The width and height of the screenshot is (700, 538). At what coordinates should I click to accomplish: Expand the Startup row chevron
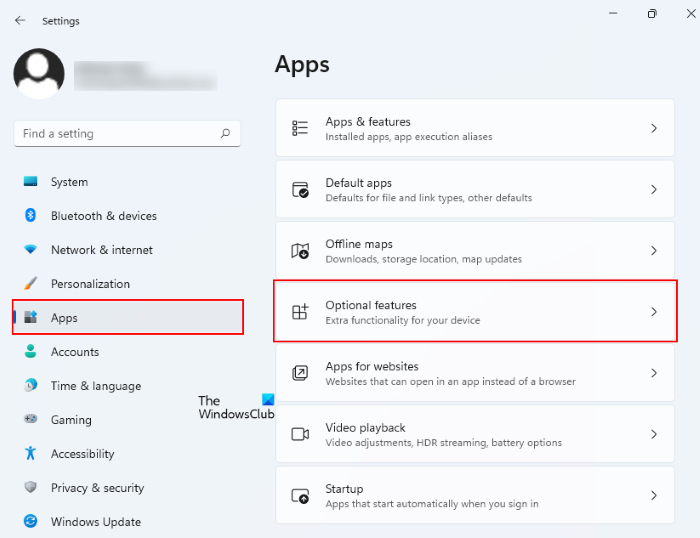tap(654, 496)
